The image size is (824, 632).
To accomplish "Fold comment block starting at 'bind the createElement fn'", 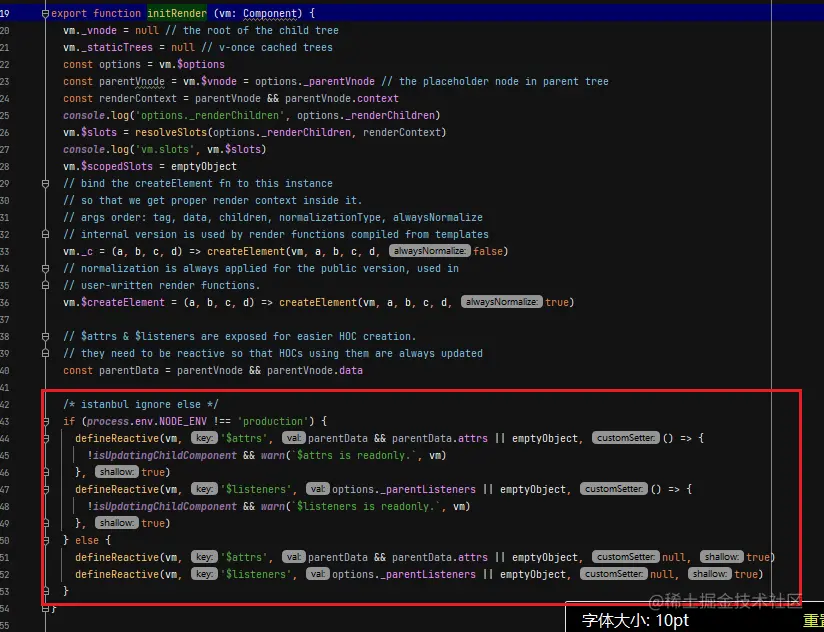I will tap(45, 184).
